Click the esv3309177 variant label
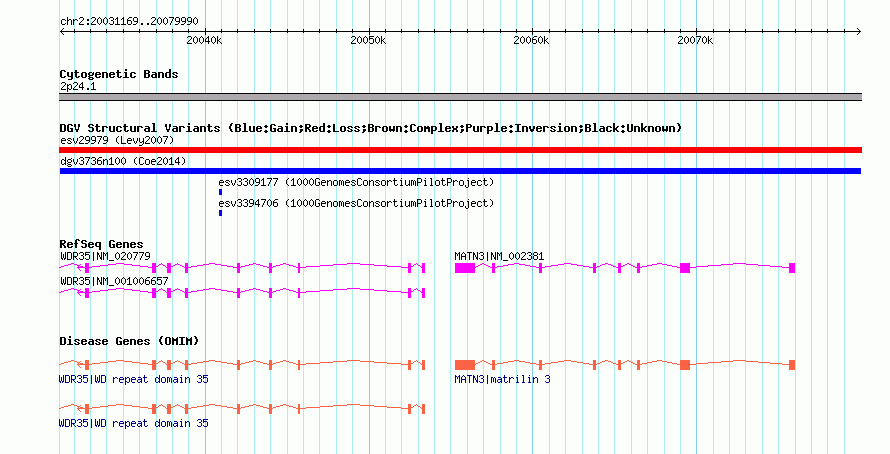The height and width of the screenshot is (454, 890). tap(356, 182)
